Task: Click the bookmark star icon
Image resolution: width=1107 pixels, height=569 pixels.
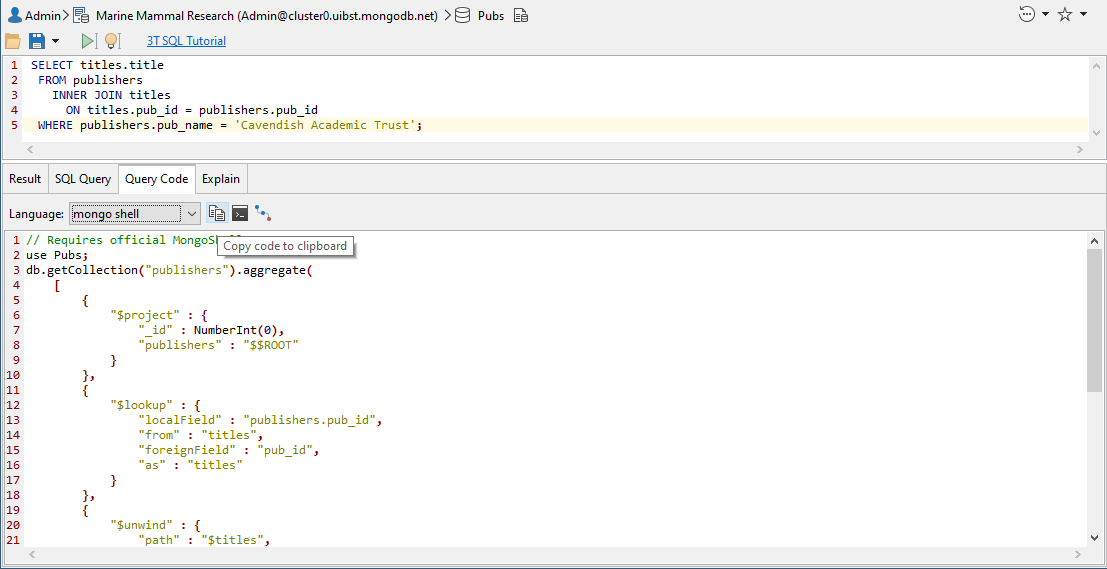Action: click(x=1065, y=14)
